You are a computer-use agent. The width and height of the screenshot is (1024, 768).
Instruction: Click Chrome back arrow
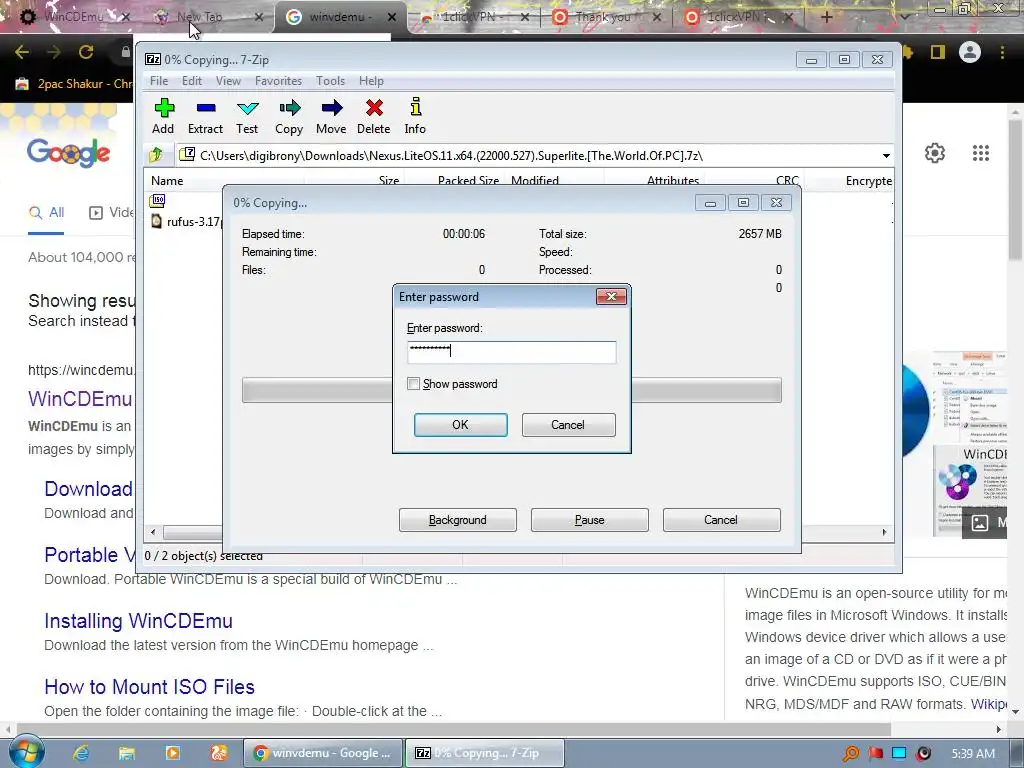tap(22, 52)
